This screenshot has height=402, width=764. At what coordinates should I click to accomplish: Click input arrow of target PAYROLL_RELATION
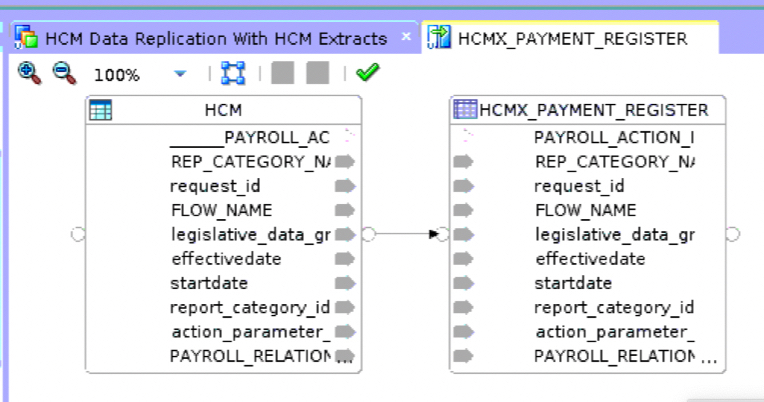[463, 356]
